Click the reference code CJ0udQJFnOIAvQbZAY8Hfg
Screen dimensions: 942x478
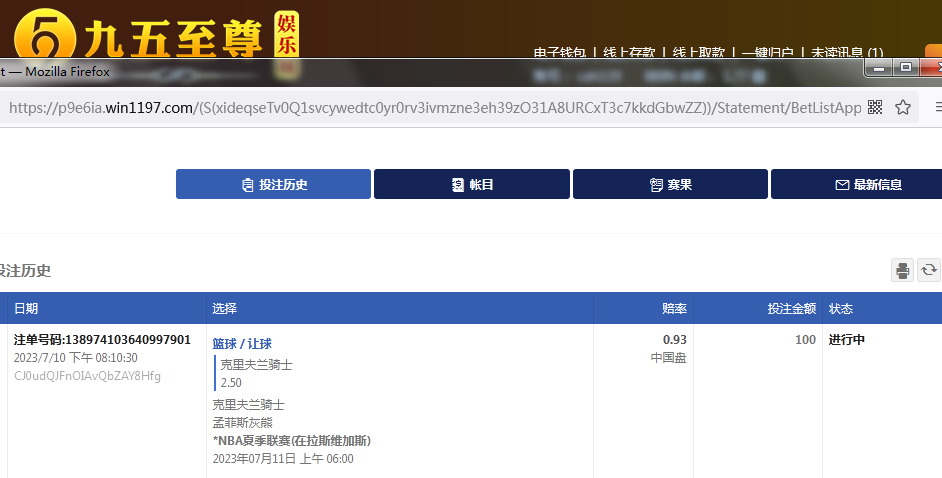pyautogui.click(x=87, y=376)
